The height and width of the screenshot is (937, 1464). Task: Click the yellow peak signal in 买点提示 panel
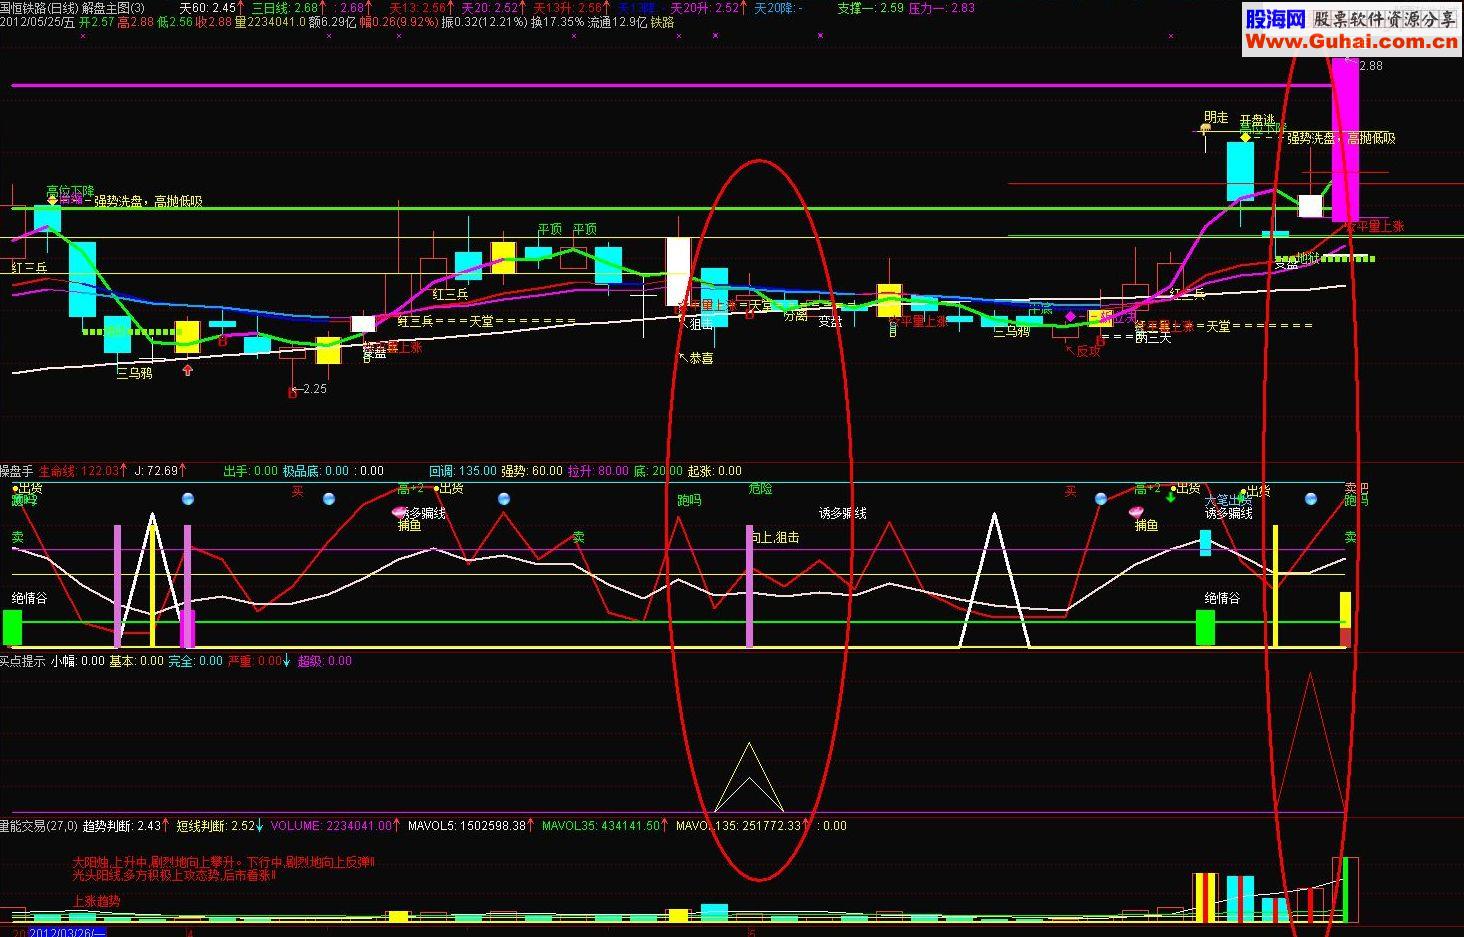pyautogui.click(x=749, y=777)
